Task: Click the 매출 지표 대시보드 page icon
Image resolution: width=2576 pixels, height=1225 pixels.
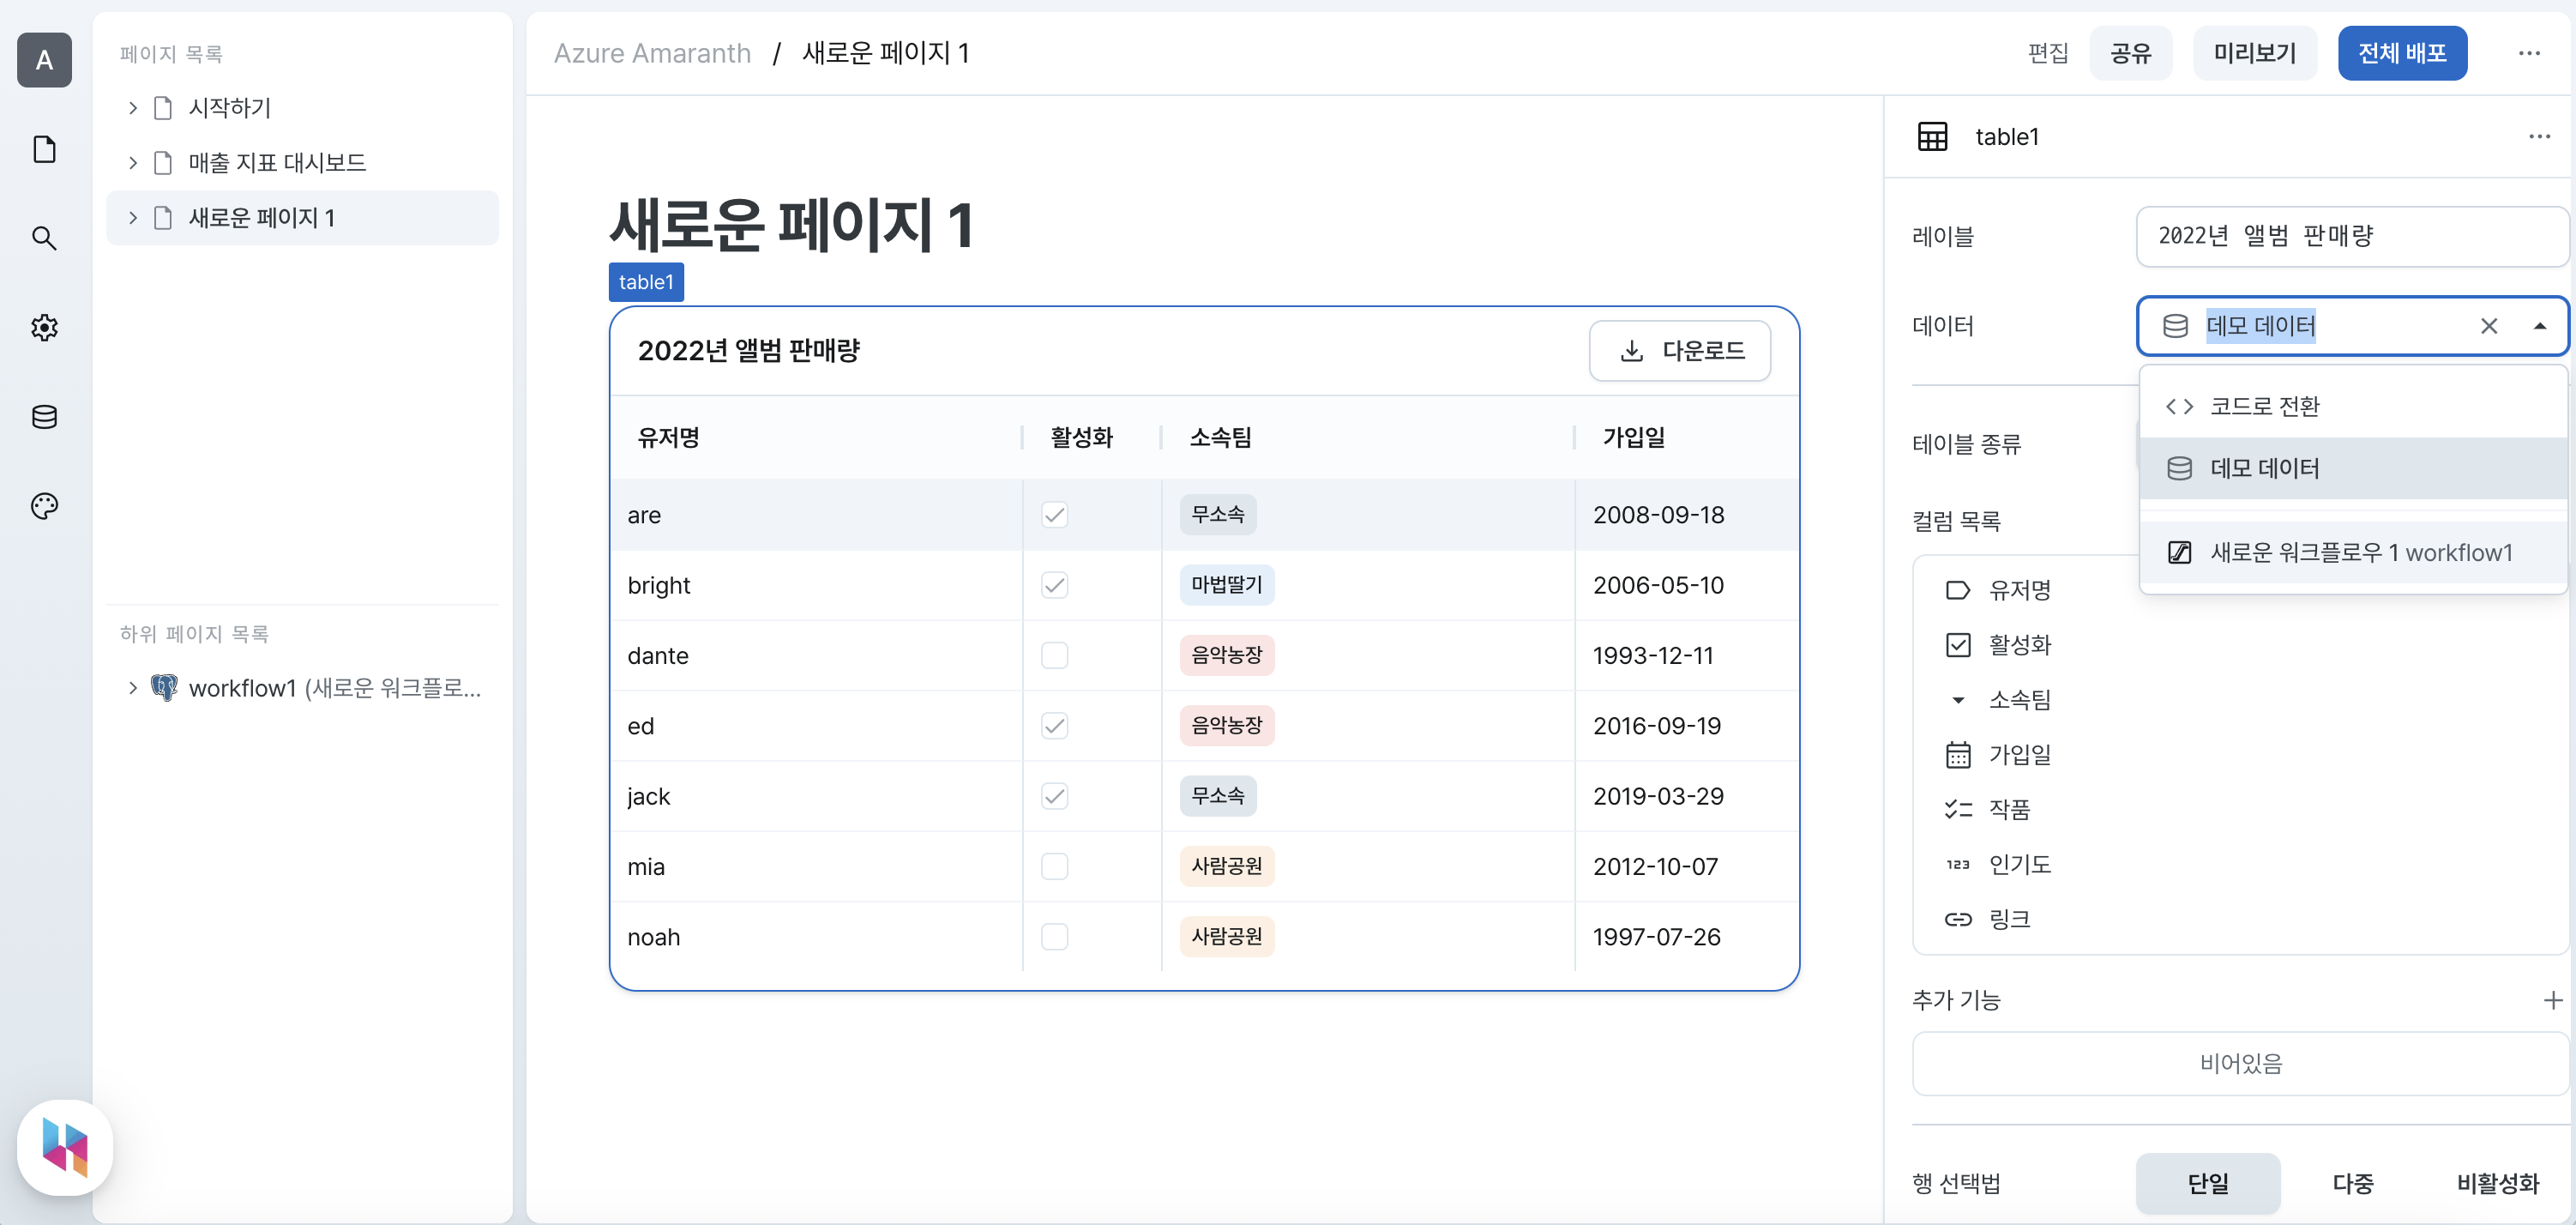Action: (163, 162)
